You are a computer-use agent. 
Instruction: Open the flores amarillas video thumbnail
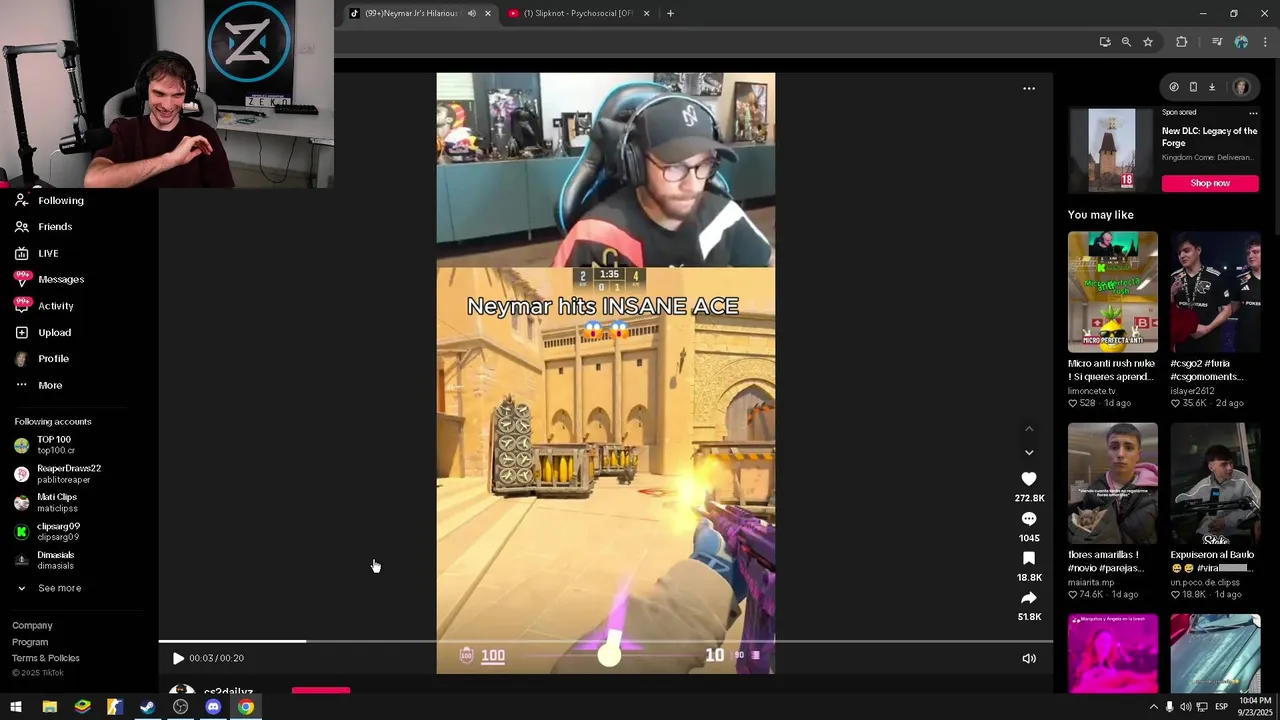1112,483
